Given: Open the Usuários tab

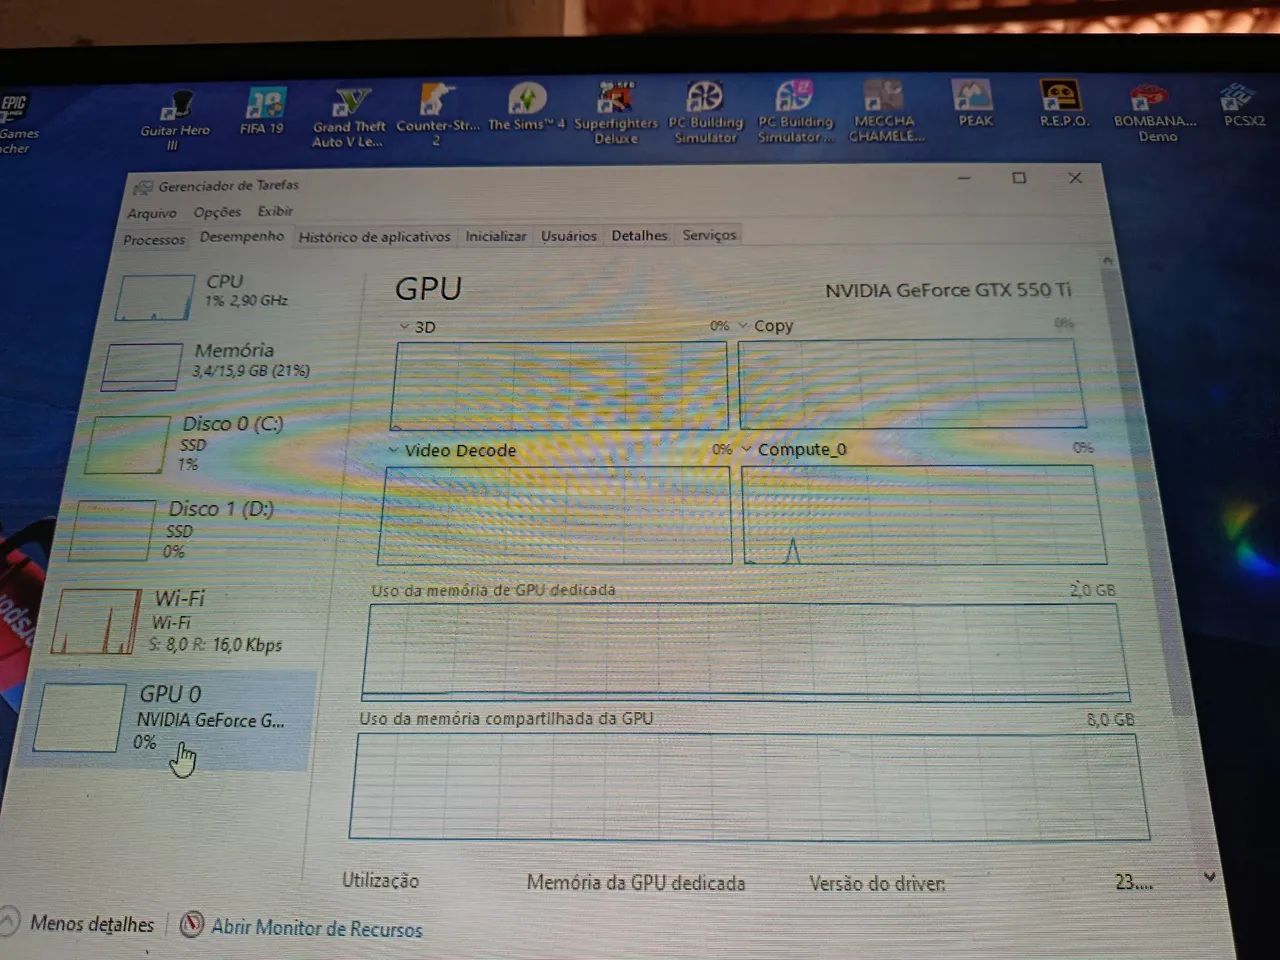Looking at the screenshot, I should point(568,236).
